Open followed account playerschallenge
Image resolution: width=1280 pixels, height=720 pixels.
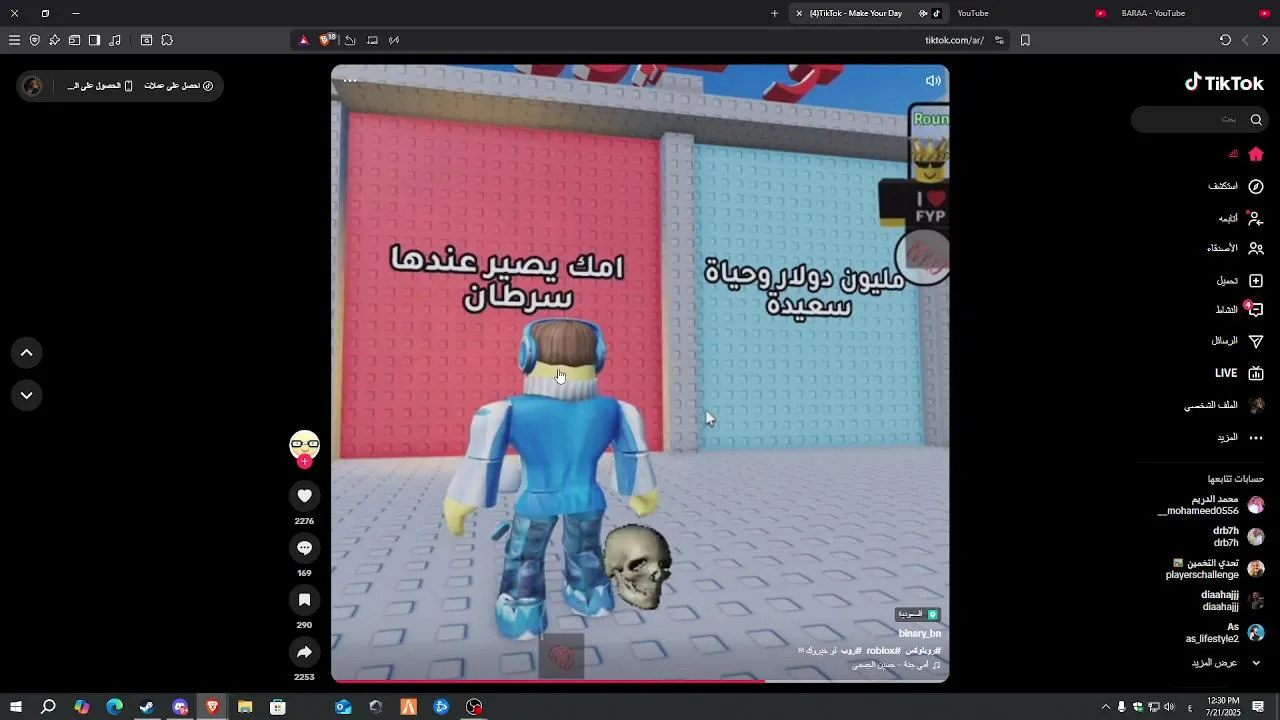click(1214, 569)
